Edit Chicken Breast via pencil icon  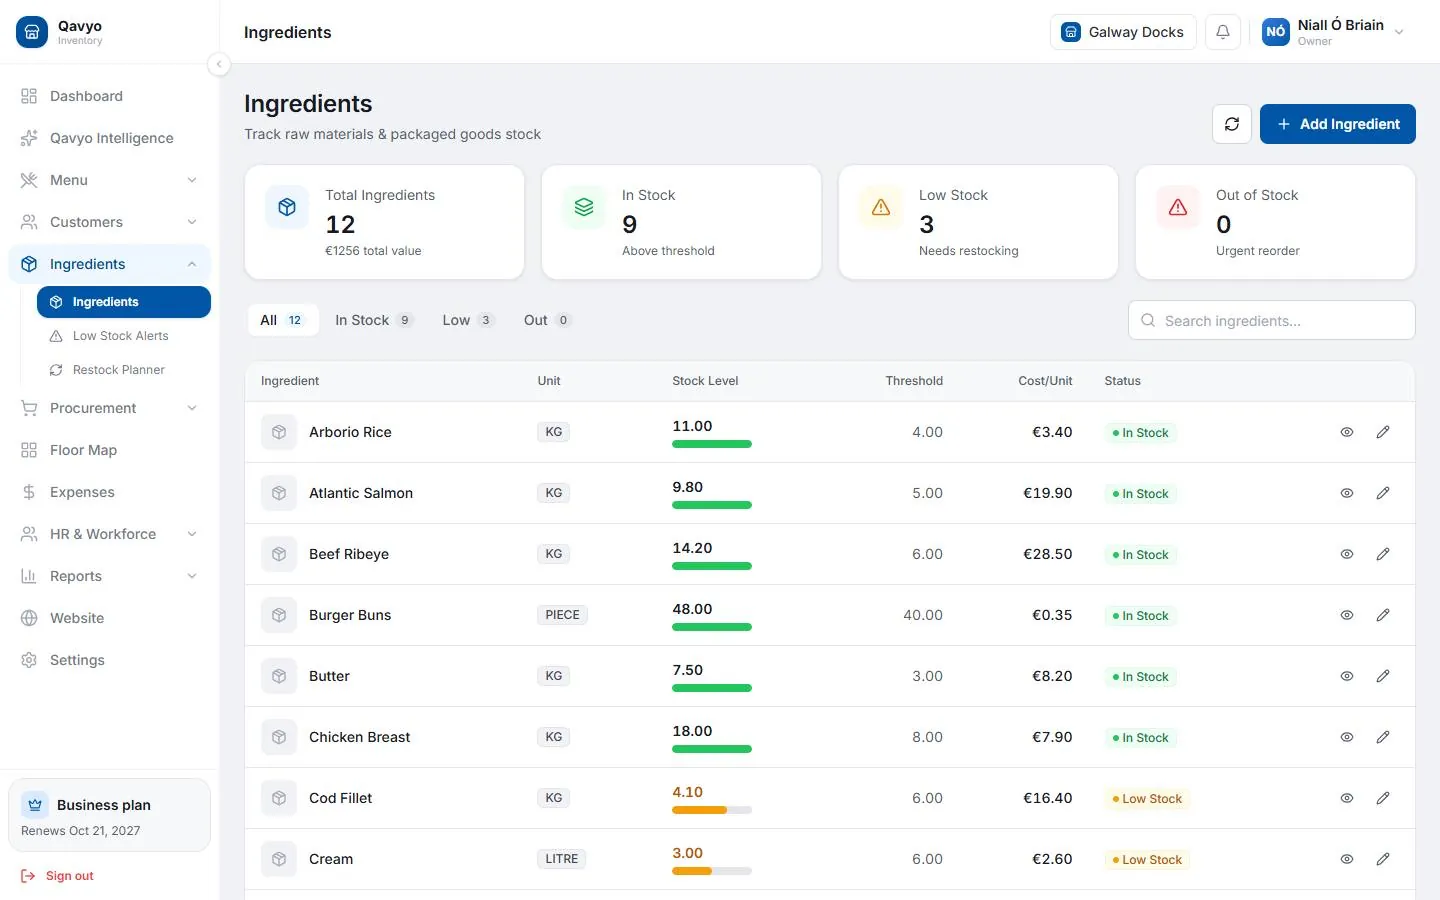click(1383, 737)
